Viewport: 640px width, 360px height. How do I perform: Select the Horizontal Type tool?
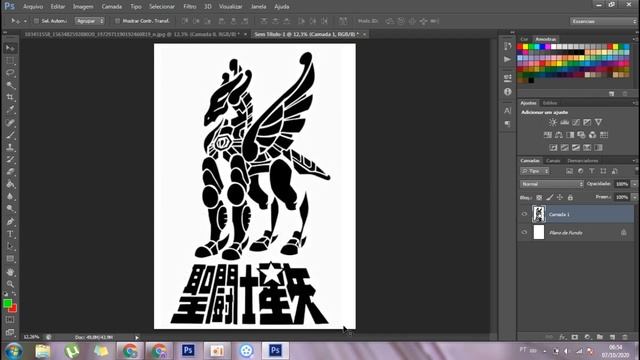[10, 234]
